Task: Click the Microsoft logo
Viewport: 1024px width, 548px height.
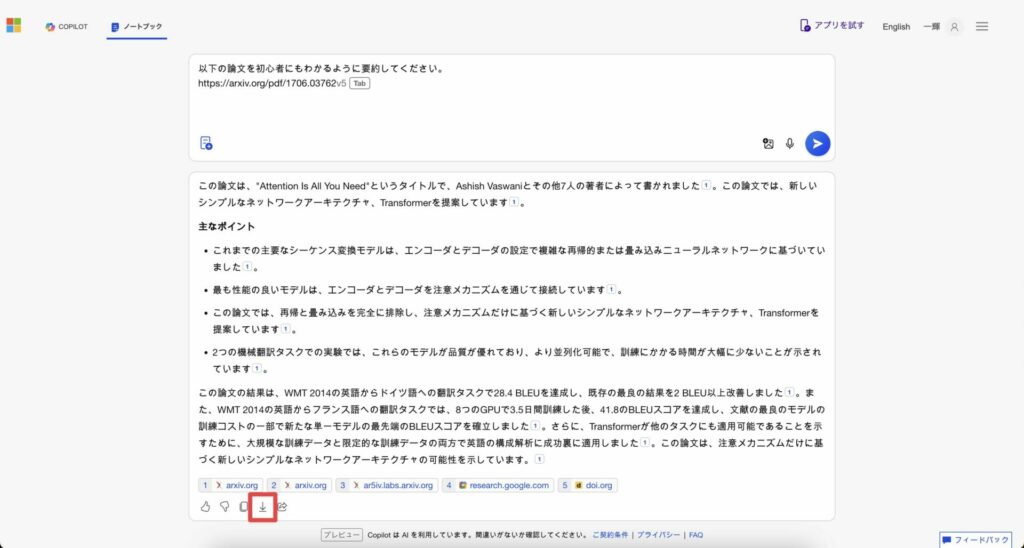Action: (x=14, y=25)
